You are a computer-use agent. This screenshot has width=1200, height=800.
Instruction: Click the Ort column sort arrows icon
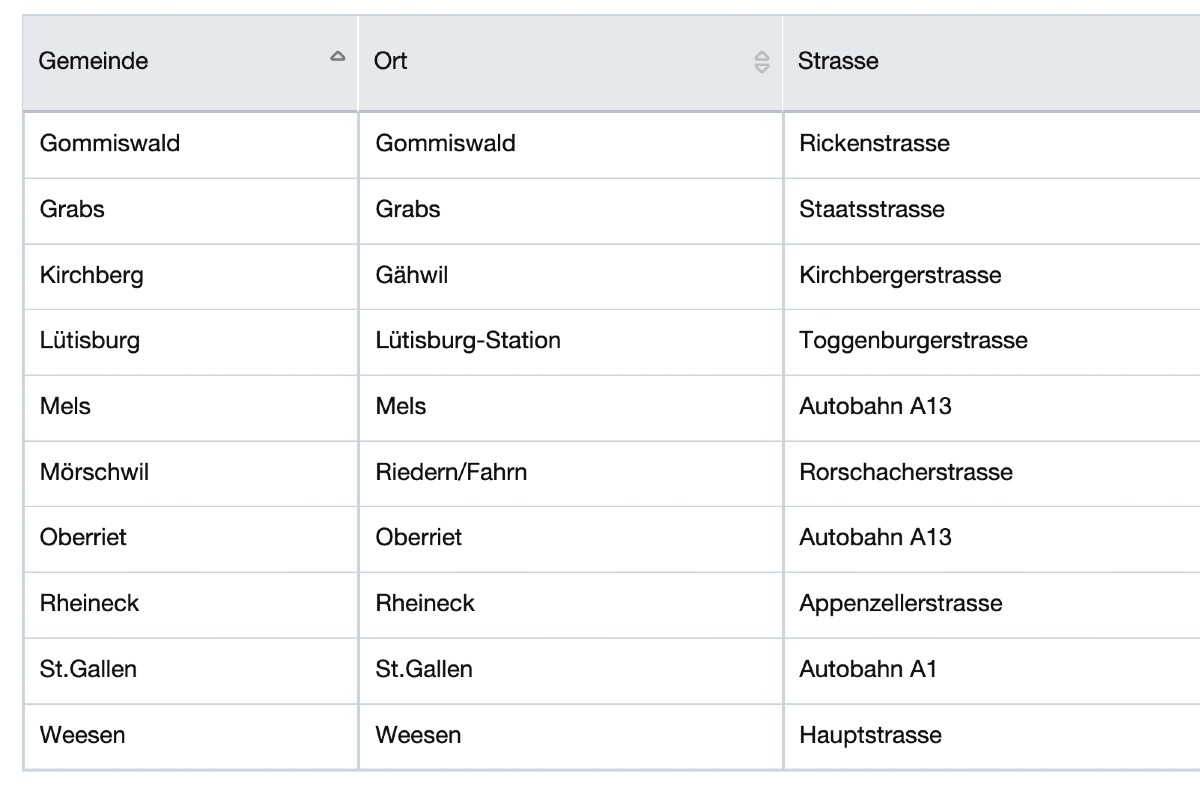tap(762, 62)
